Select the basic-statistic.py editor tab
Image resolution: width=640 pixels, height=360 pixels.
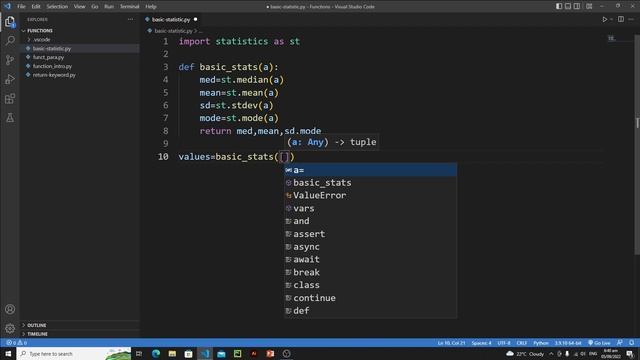(x=171, y=19)
